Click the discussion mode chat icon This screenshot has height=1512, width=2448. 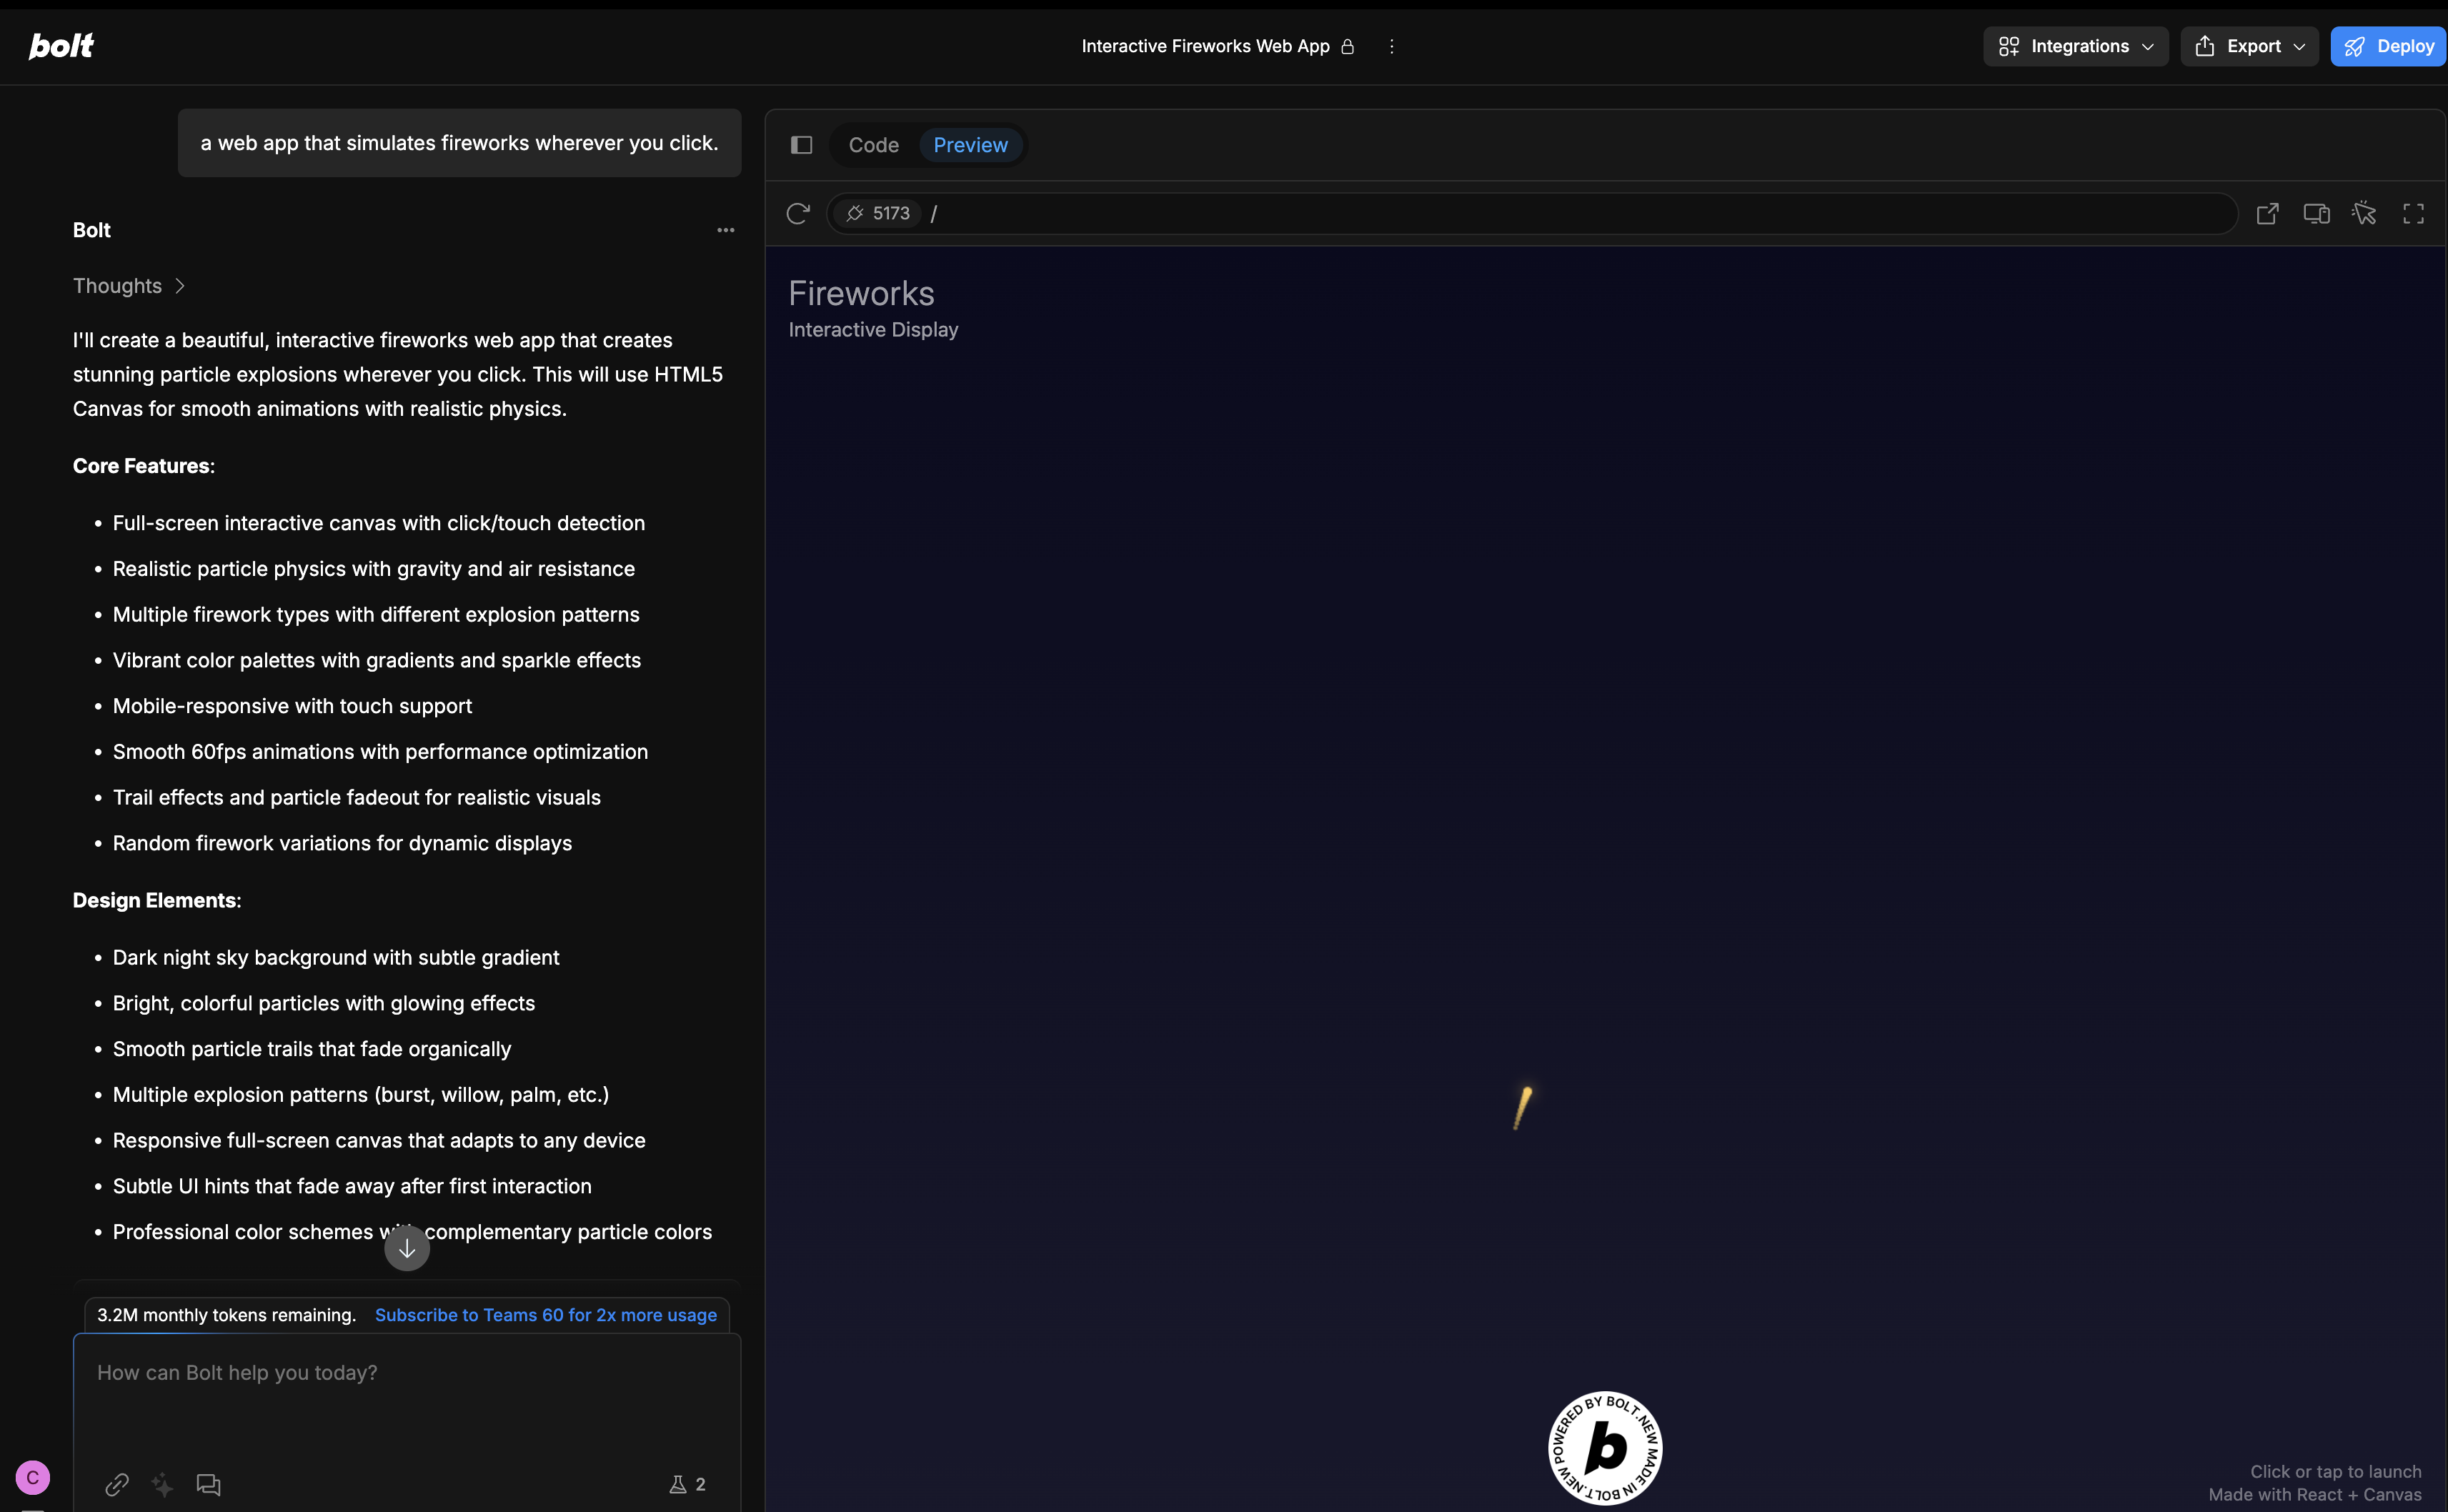208,1484
